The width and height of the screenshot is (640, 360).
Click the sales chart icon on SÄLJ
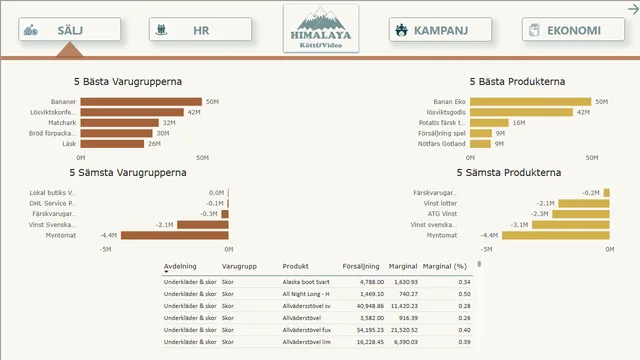(31, 30)
